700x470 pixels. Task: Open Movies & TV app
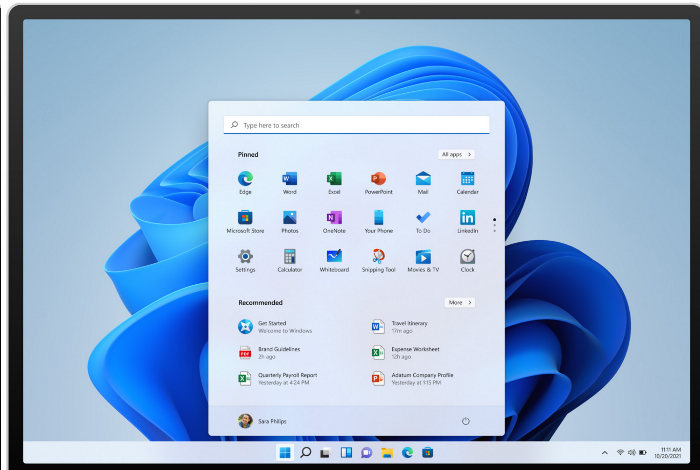point(423,260)
